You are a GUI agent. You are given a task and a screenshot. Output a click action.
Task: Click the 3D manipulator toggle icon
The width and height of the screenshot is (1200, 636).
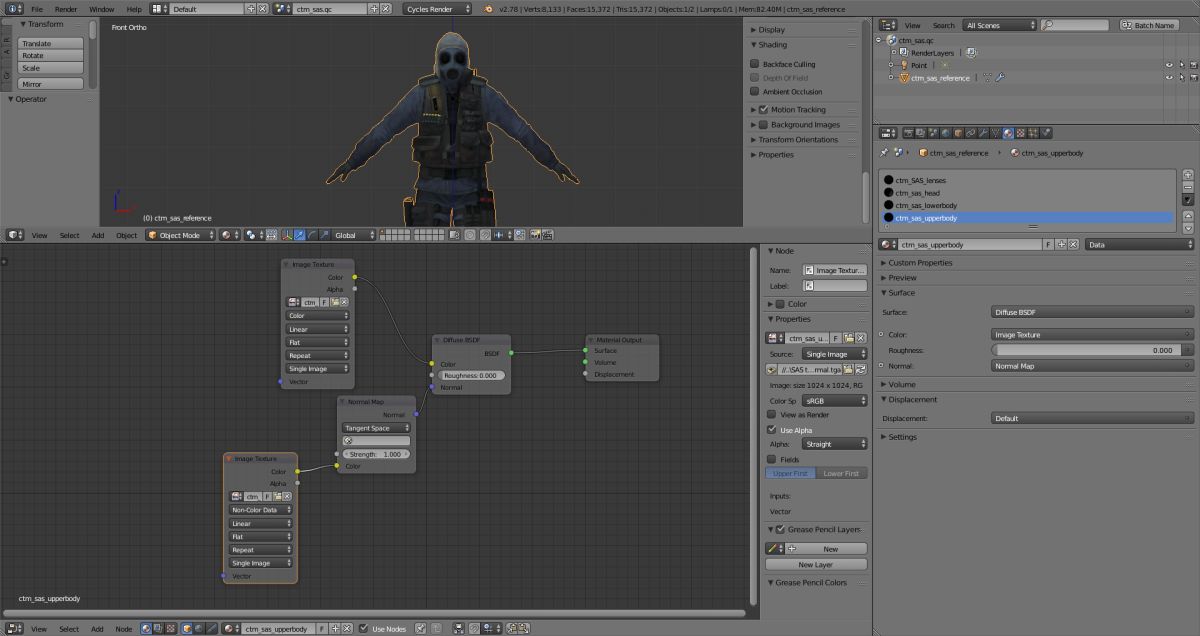pyautogui.click(x=286, y=235)
